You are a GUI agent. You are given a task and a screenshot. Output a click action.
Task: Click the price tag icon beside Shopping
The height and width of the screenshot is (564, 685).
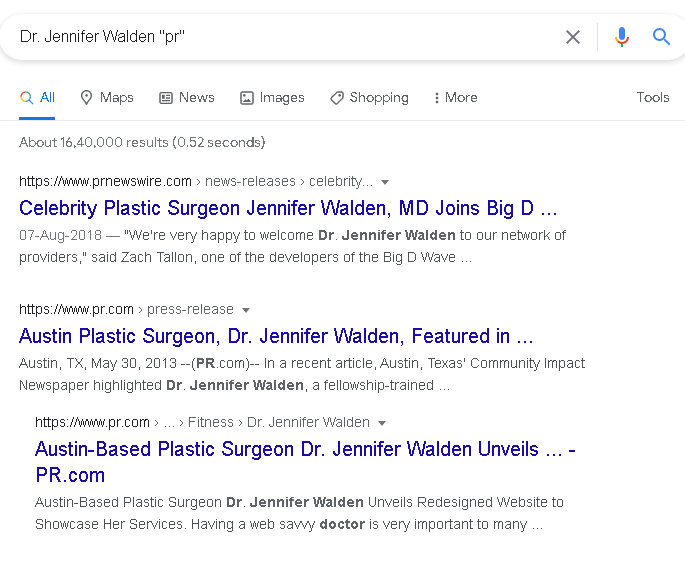pyautogui.click(x=337, y=98)
